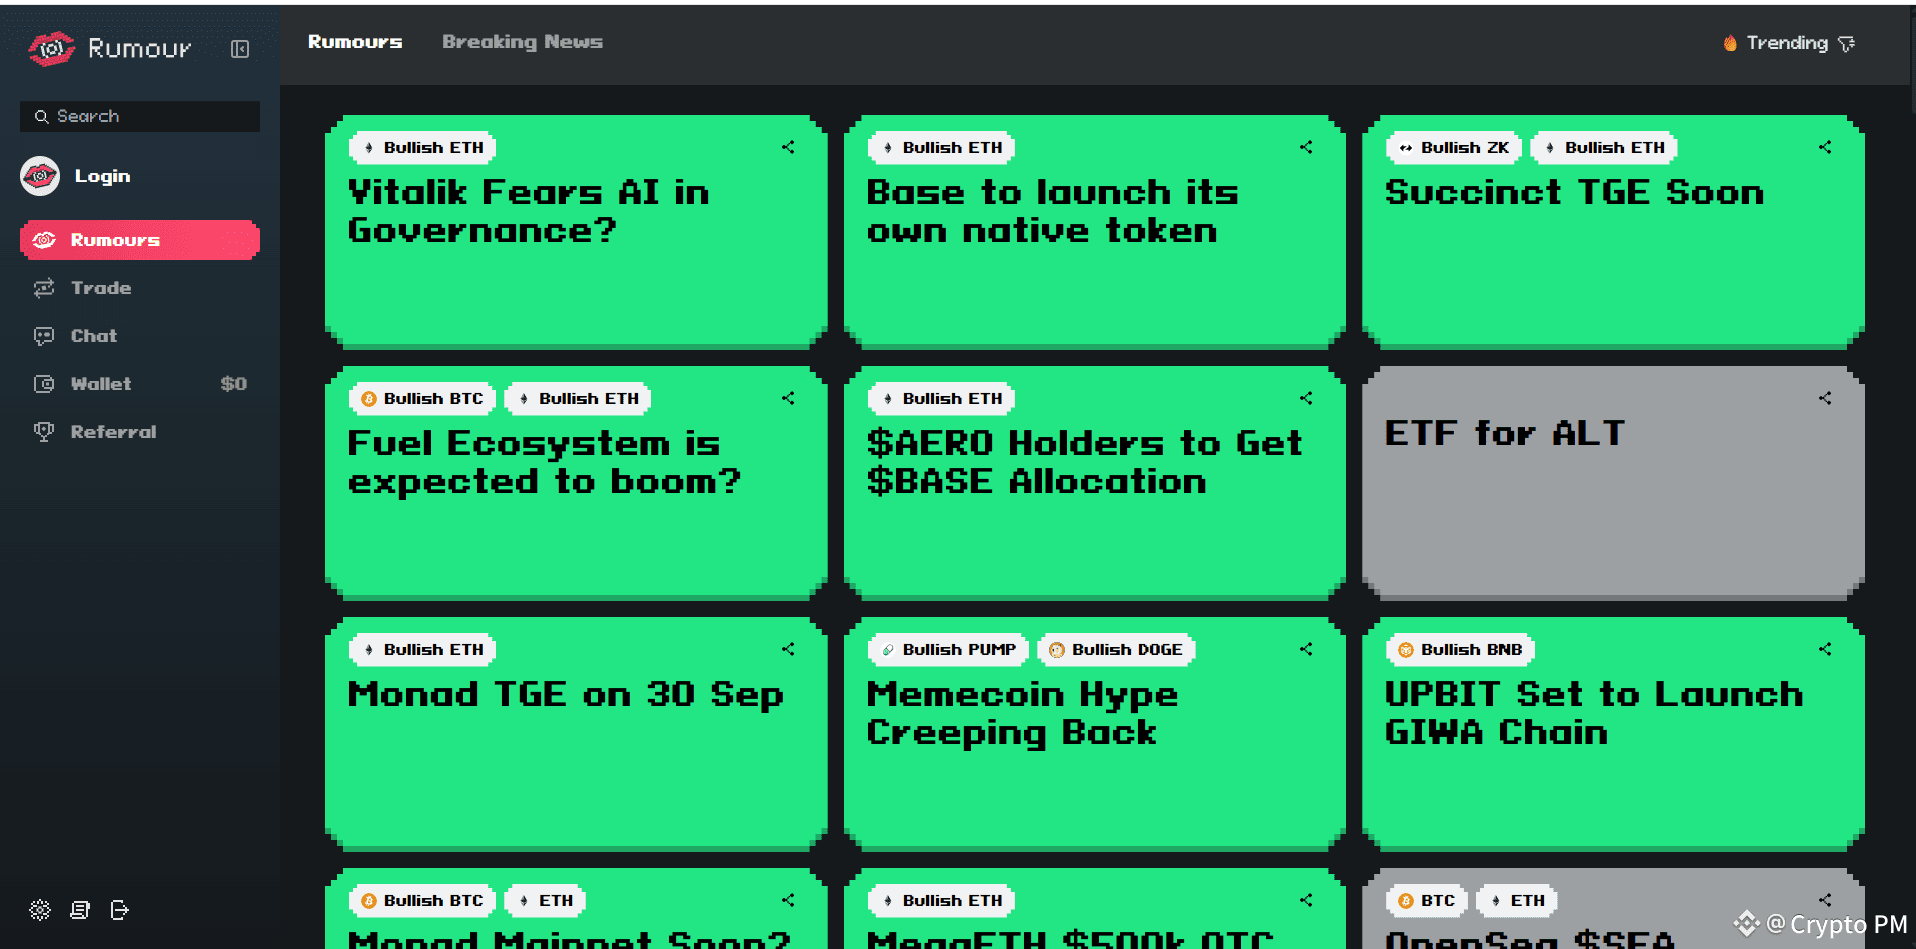Share the Vitalik Fears AI rumour

click(788, 147)
